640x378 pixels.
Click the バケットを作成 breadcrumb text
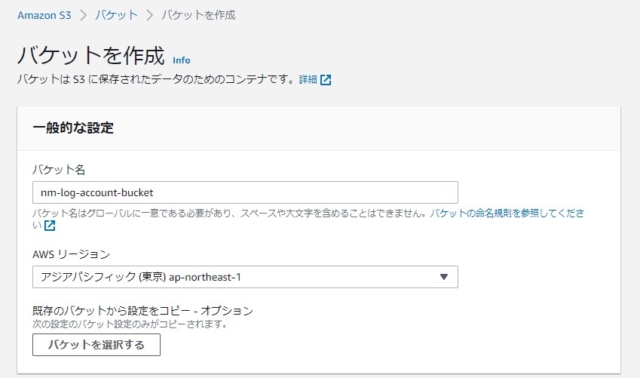198,15
